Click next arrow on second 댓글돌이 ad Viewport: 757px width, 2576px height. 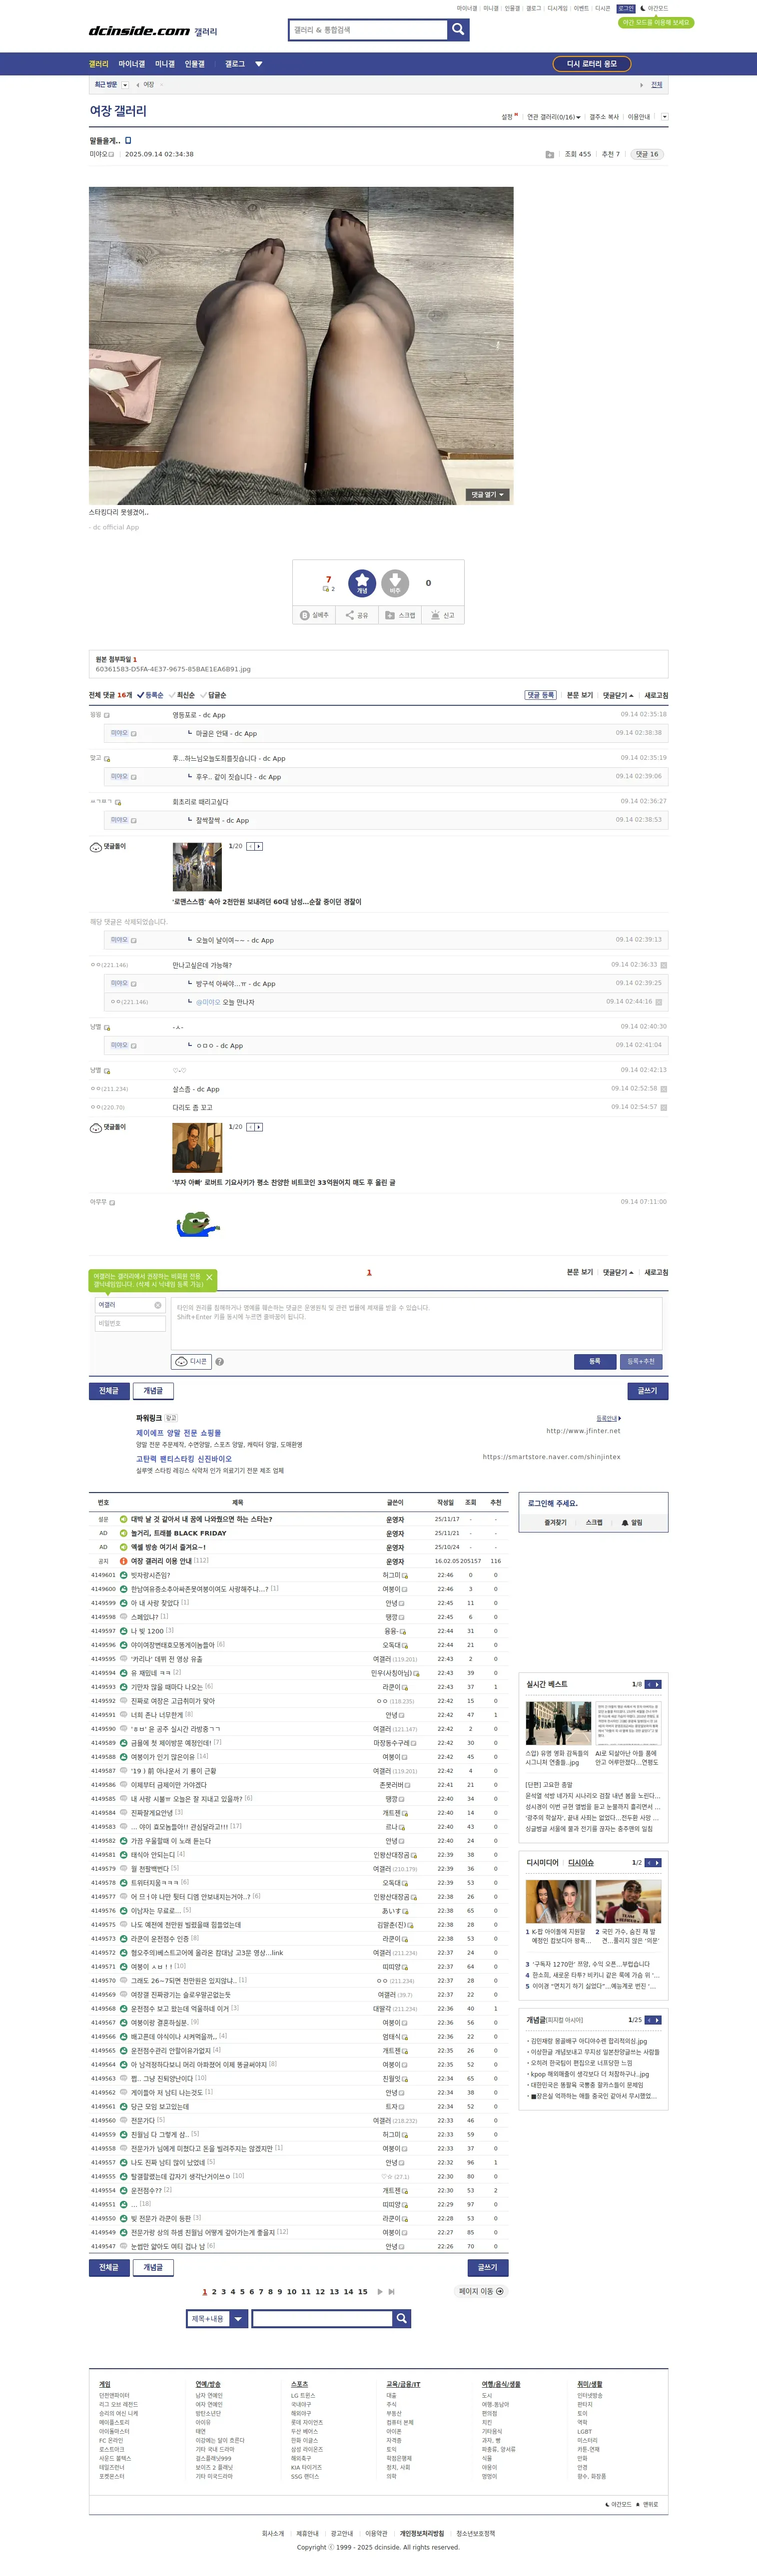point(259,1127)
